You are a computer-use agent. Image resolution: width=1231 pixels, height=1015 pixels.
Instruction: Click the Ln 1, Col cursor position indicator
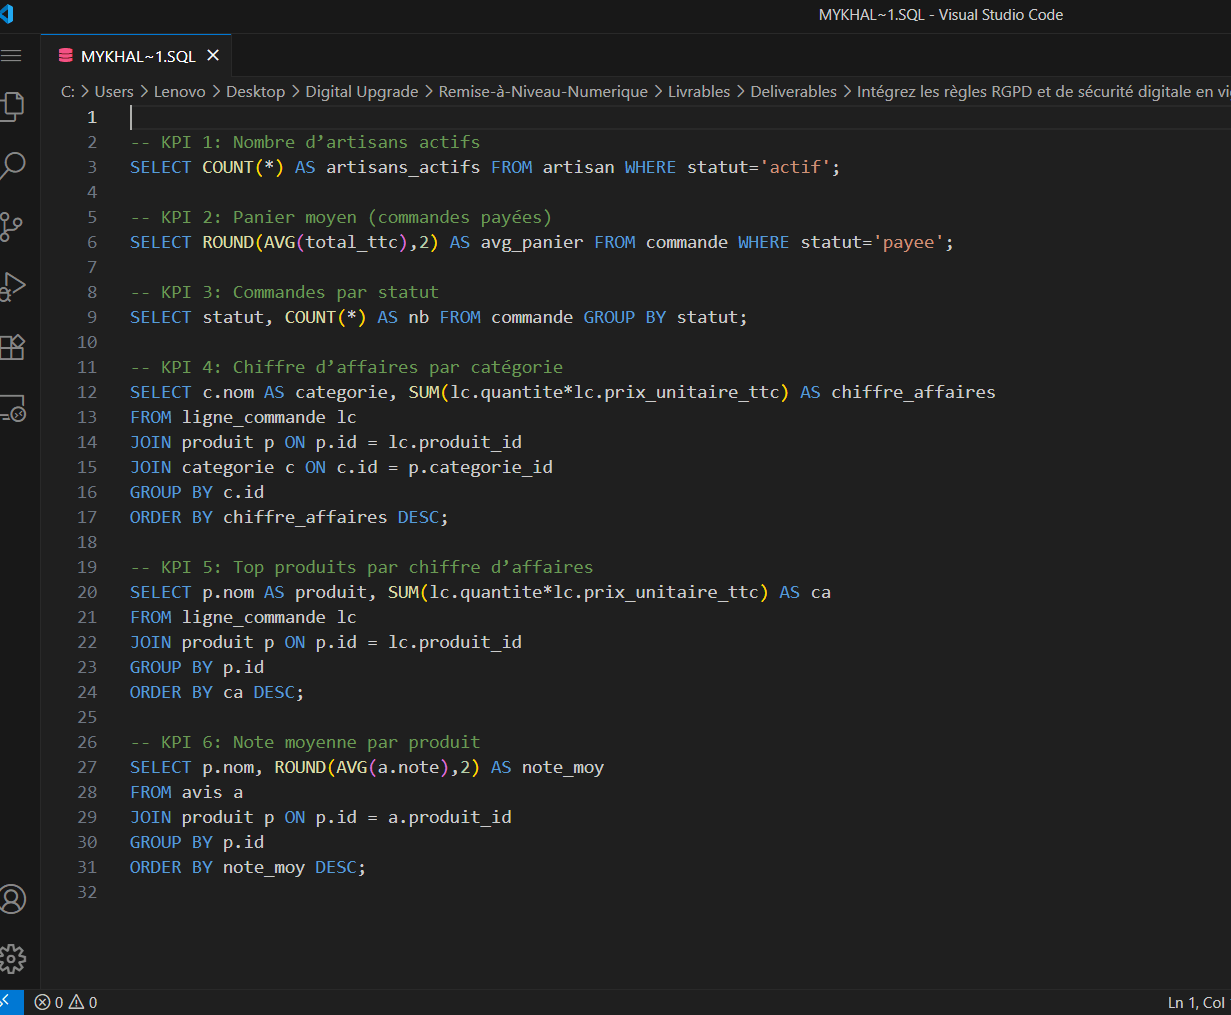coord(1196,1002)
